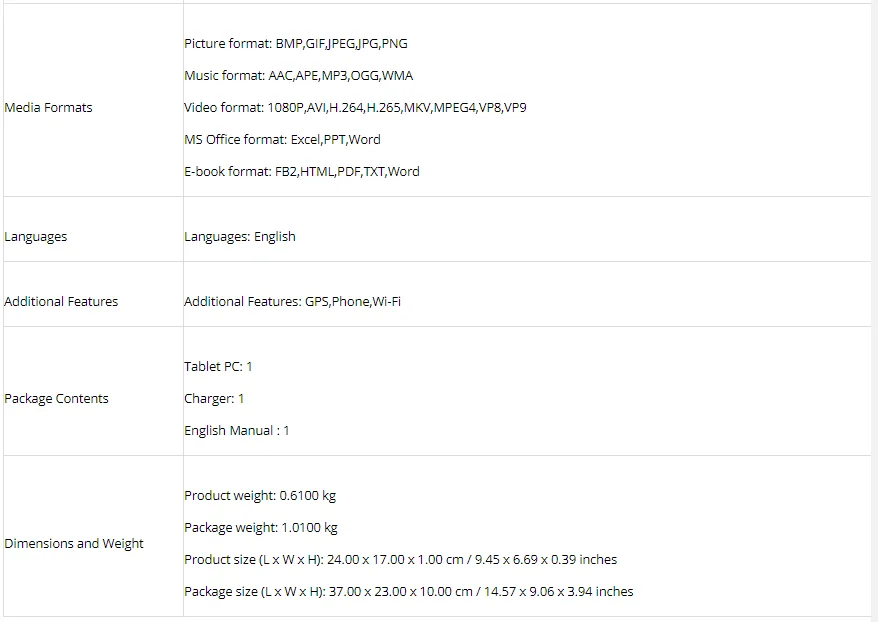Click the Product weight line
Screen dimensions: 878x622
(260, 495)
